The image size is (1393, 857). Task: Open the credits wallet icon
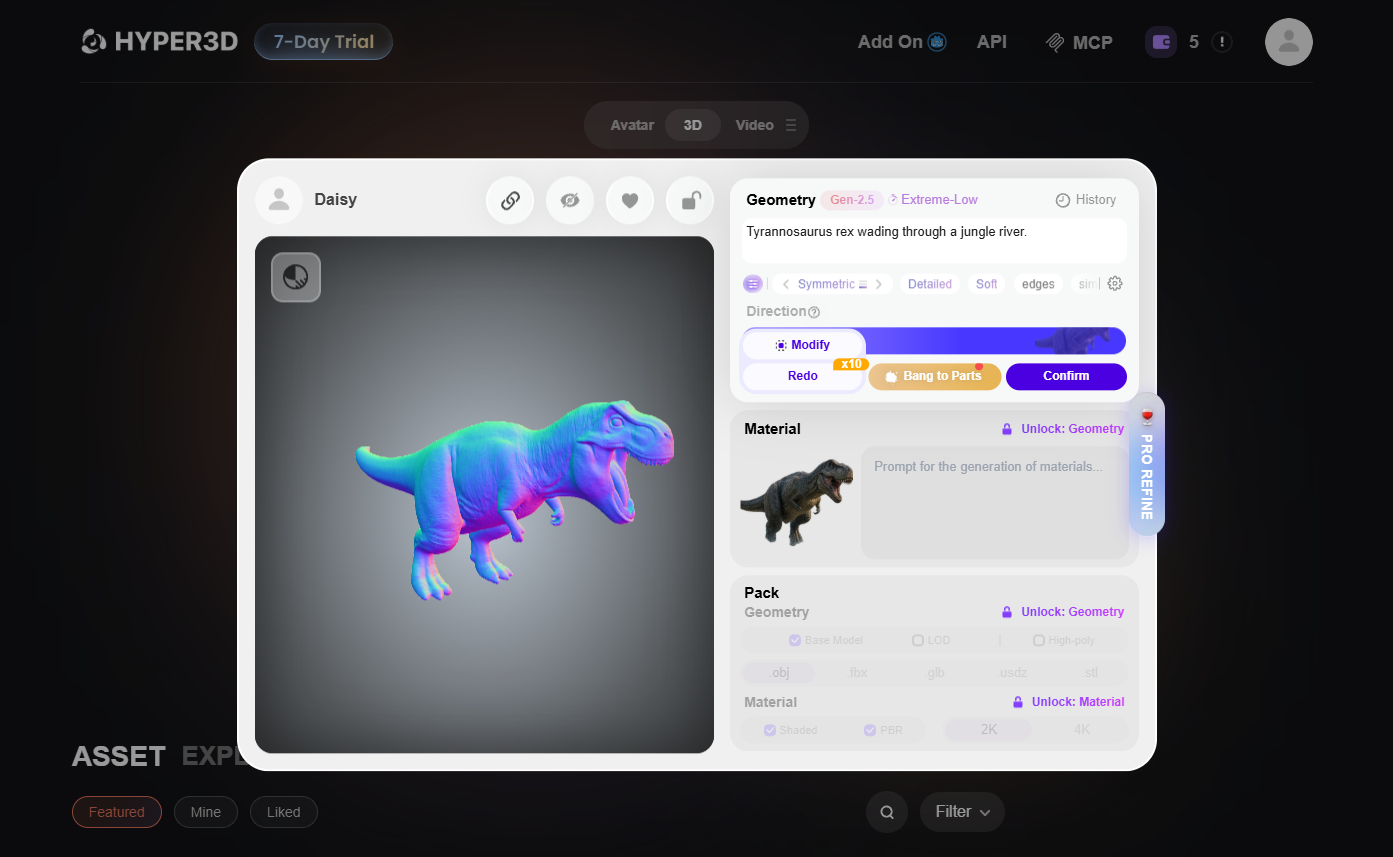(x=1161, y=42)
